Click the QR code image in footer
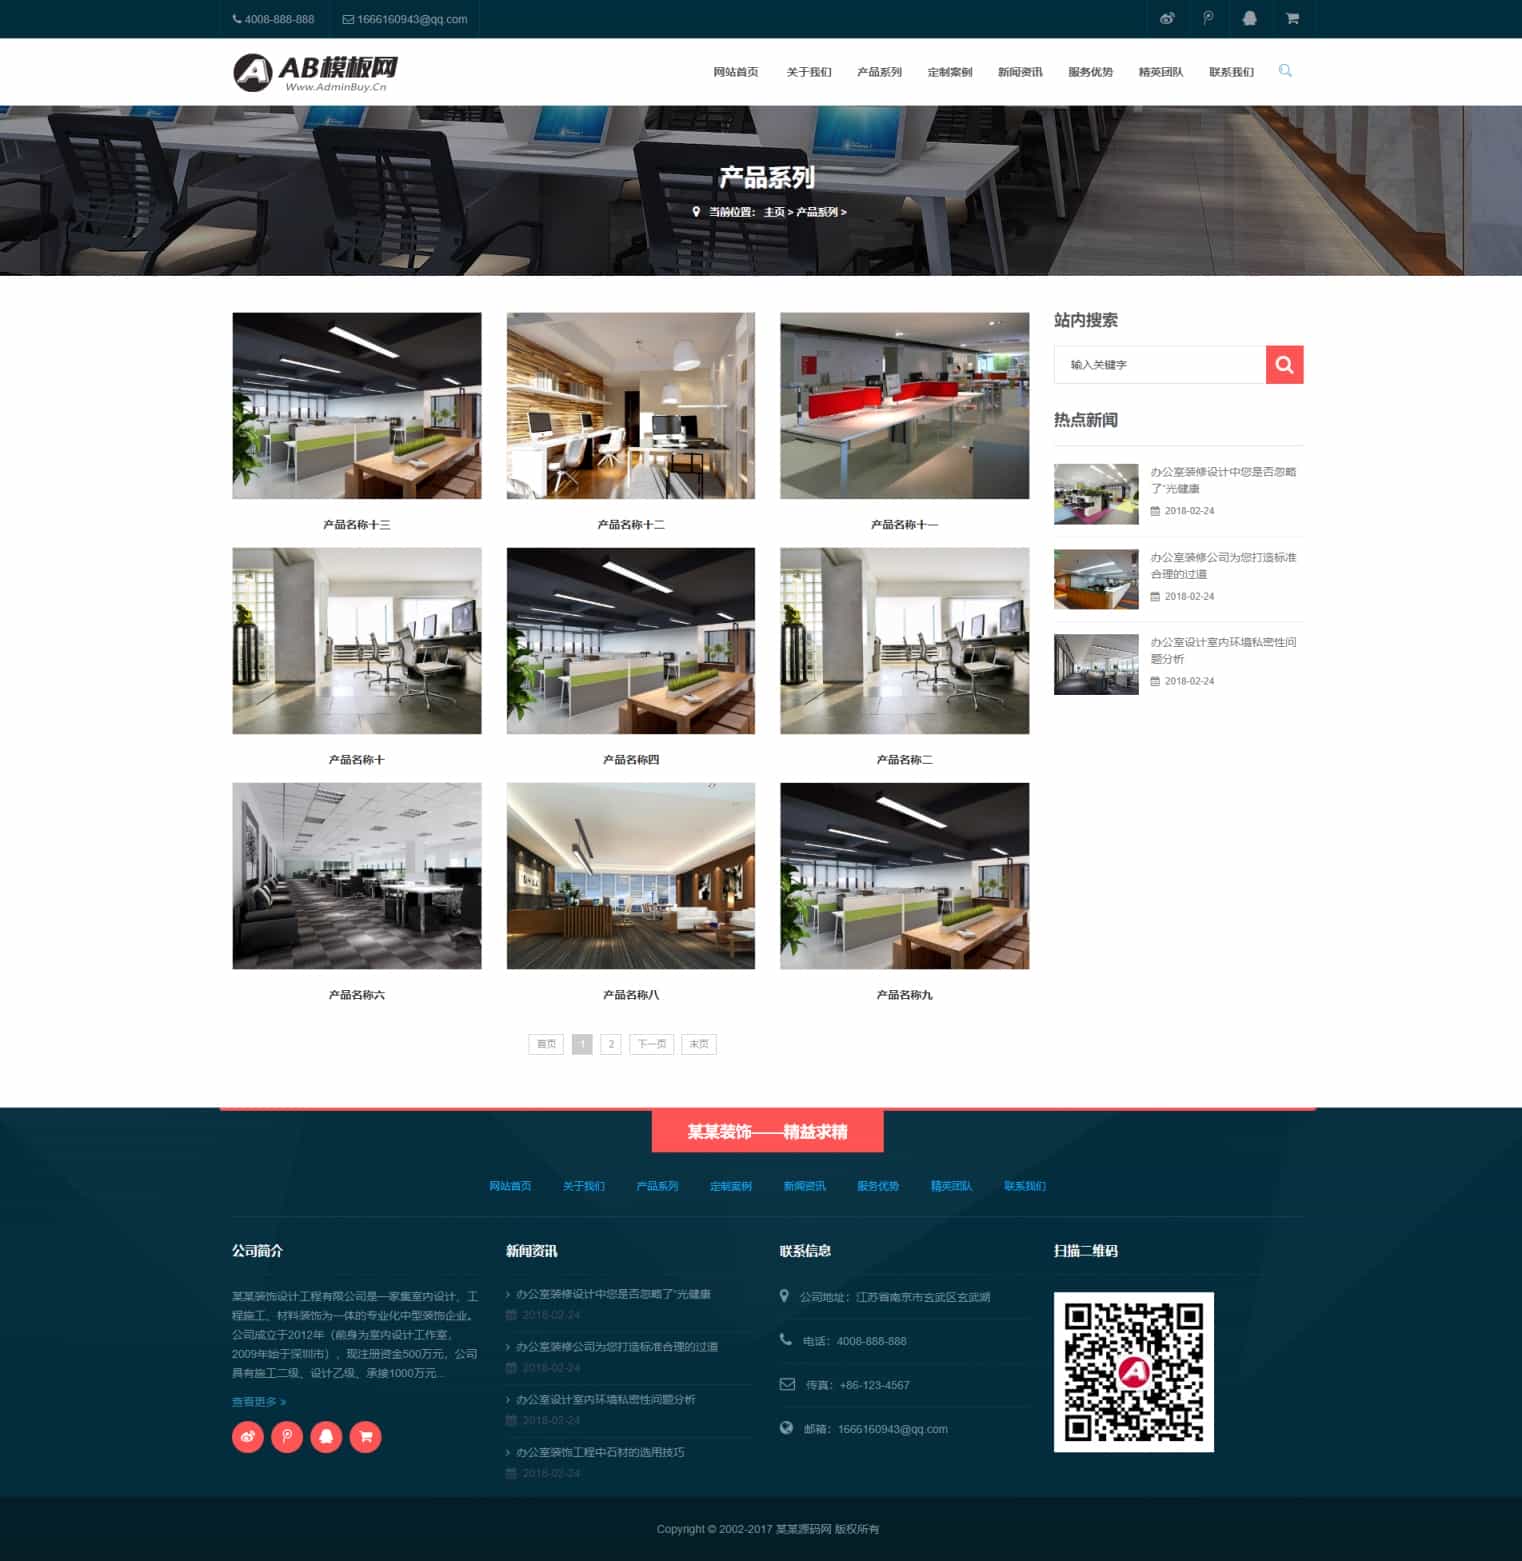1522x1561 pixels. pyautogui.click(x=1134, y=1372)
